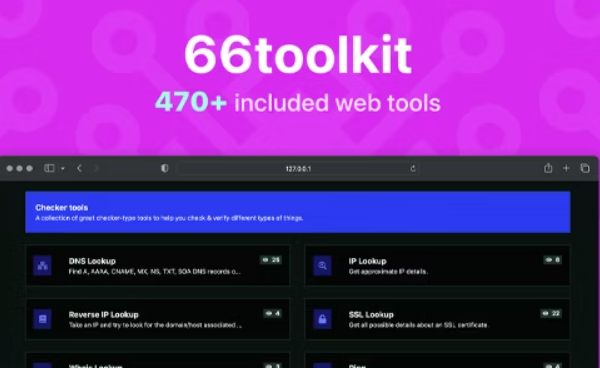Show tab overview in browser toolbar

click(585, 168)
